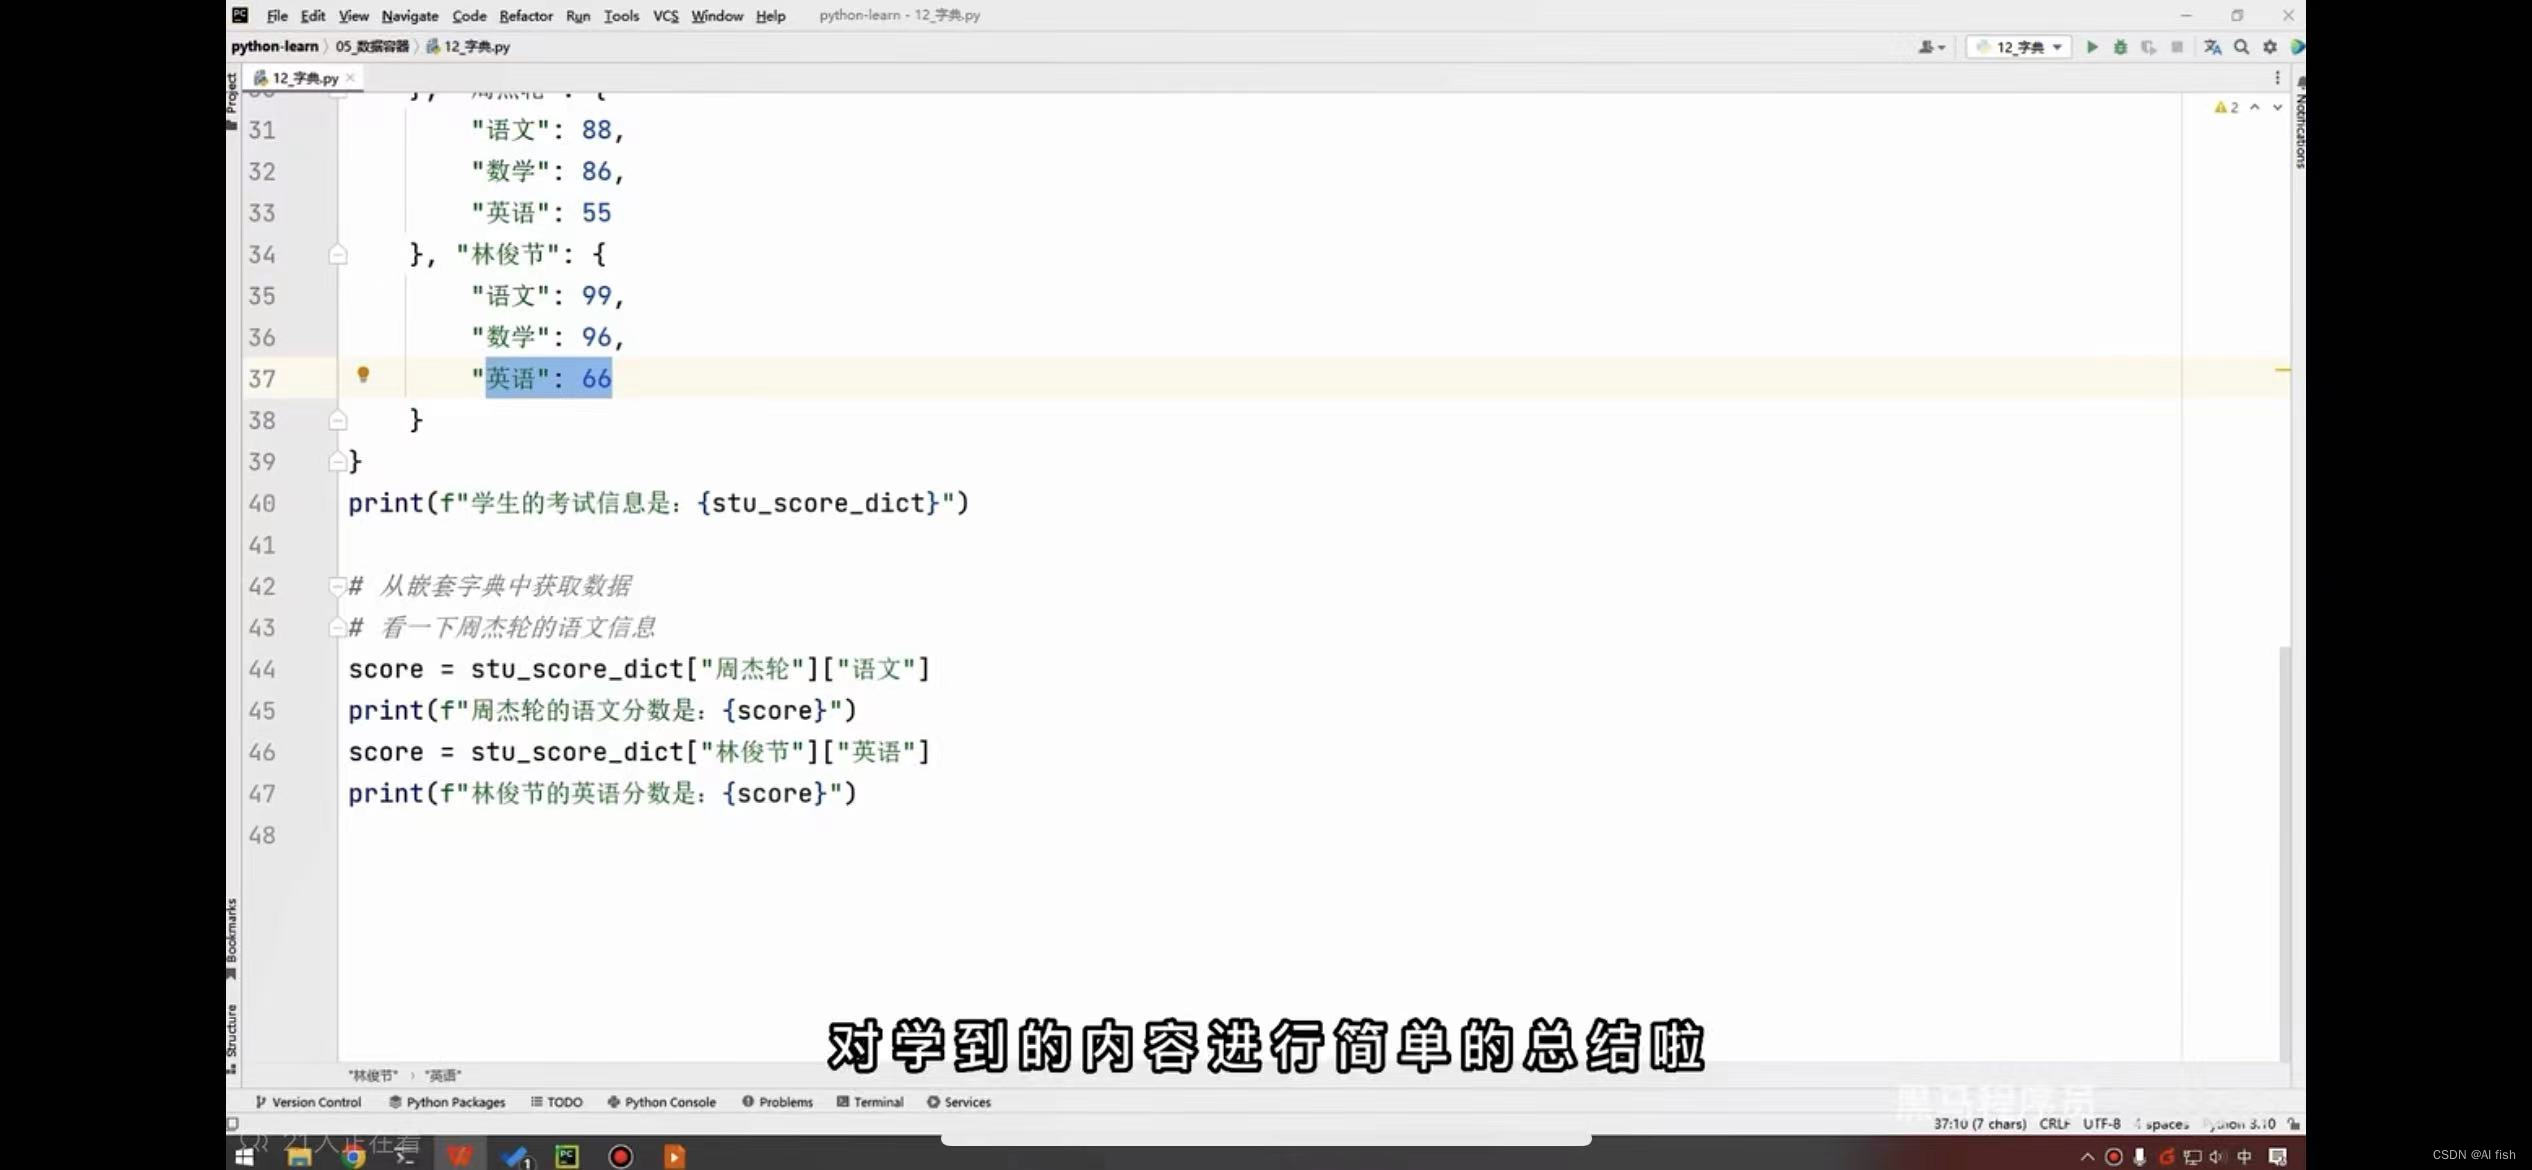The image size is (2532, 1170).
Task: Run the 12_字典 script with green play icon
Action: click(x=2091, y=47)
